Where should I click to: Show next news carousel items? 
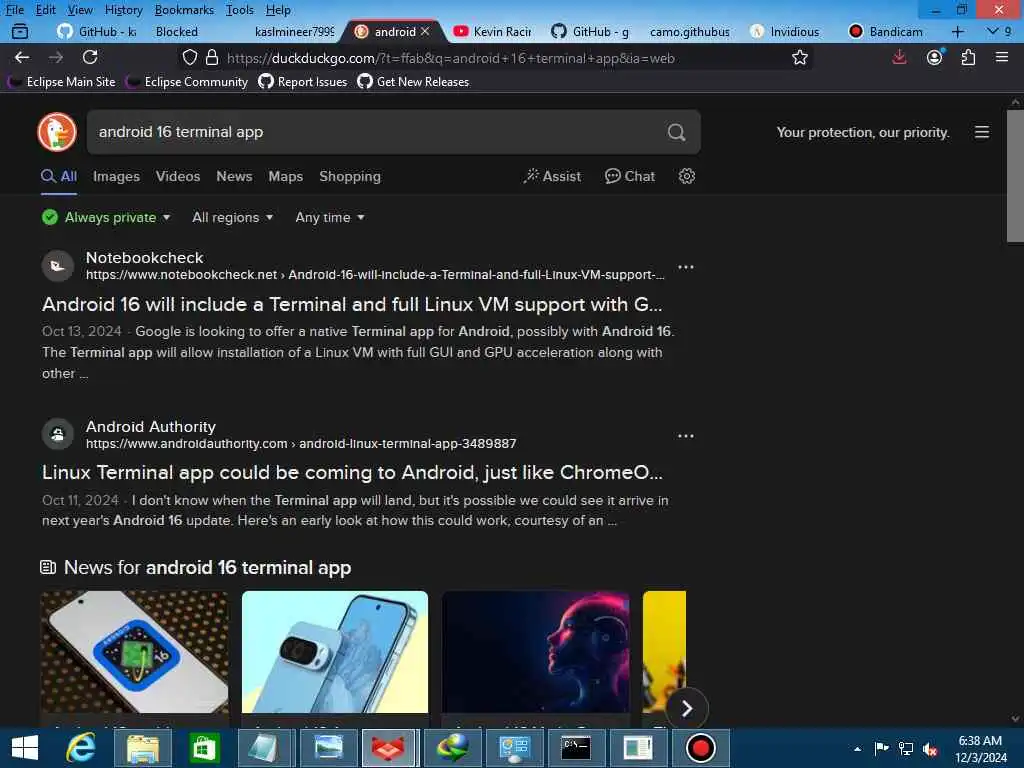687,709
